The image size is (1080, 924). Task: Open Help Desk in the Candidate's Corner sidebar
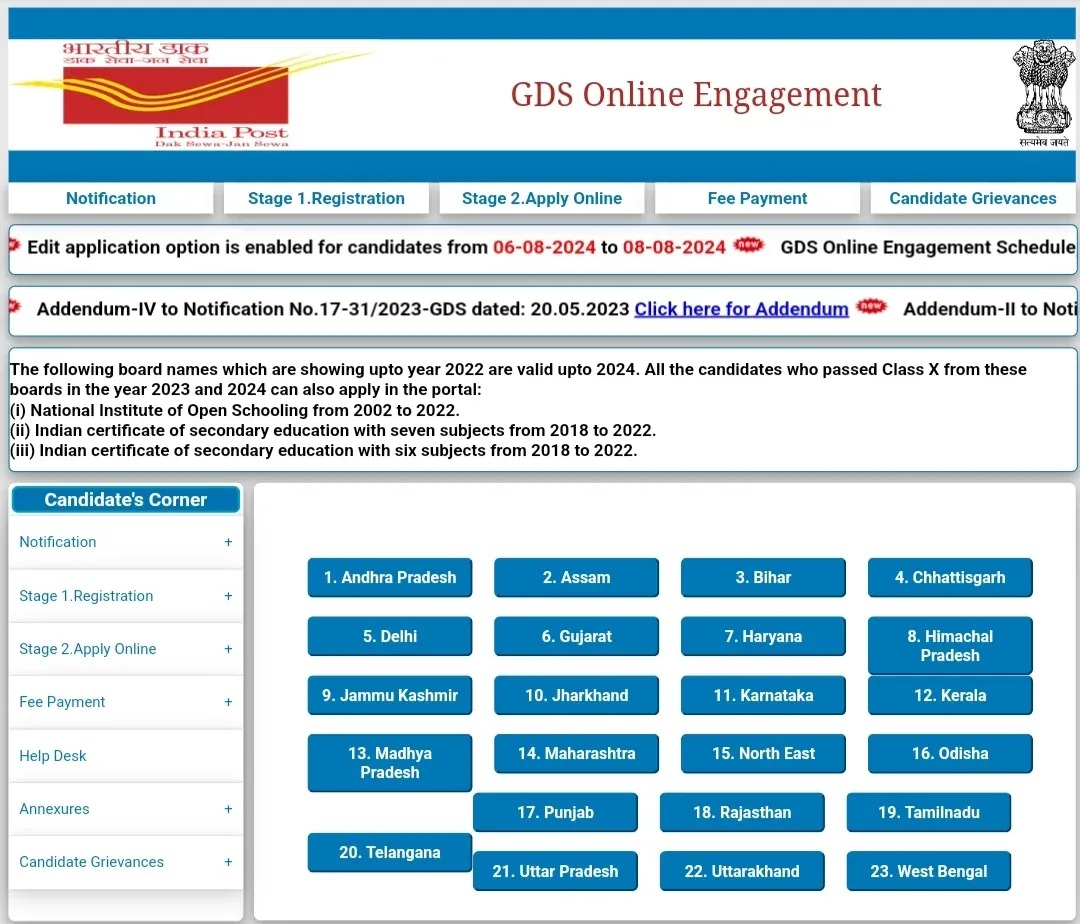click(x=126, y=755)
